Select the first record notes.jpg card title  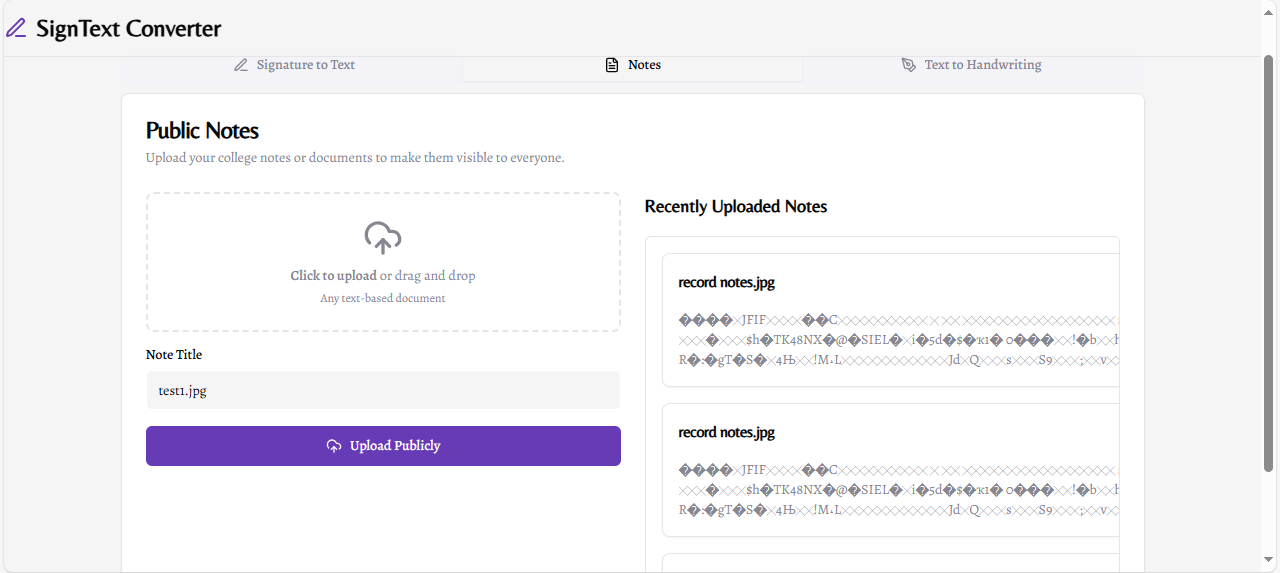[x=727, y=283]
